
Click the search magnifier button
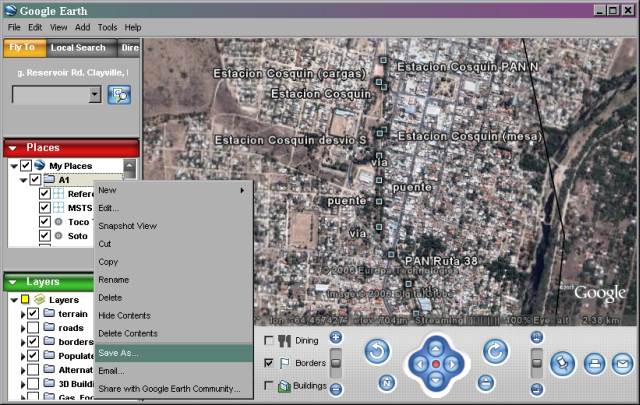click(x=119, y=95)
